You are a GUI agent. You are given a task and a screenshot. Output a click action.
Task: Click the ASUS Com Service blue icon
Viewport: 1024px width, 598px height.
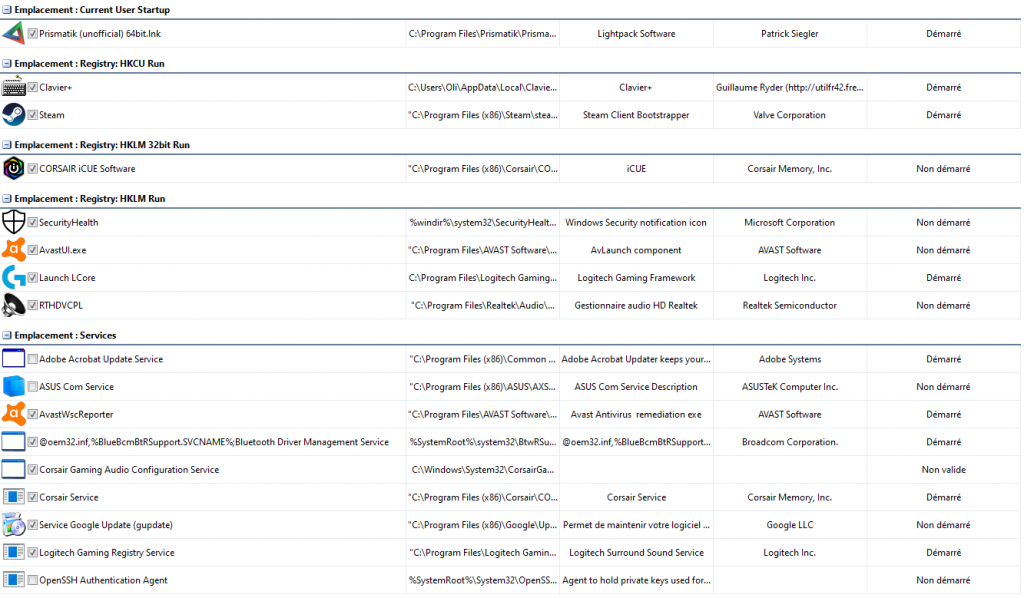[13, 386]
